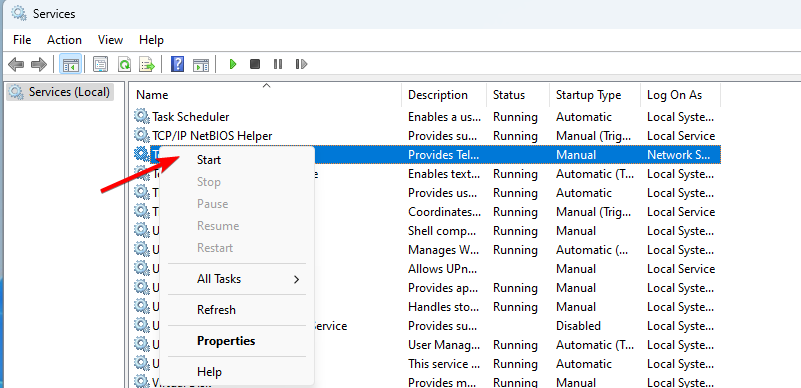Viewport: 801px width, 388px height.
Task: Open the View menu
Action: coord(110,40)
